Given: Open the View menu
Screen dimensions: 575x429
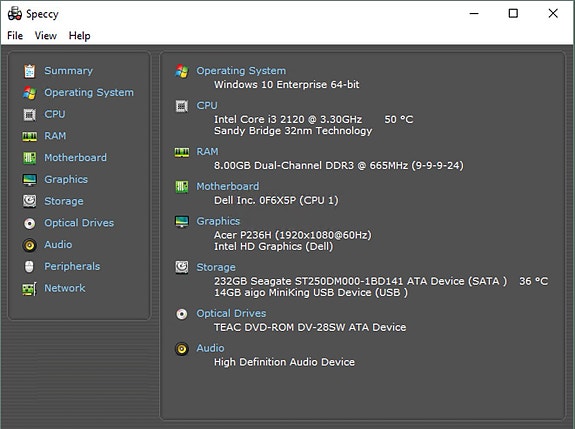Looking at the screenshot, I should click(x=46, y=36).
